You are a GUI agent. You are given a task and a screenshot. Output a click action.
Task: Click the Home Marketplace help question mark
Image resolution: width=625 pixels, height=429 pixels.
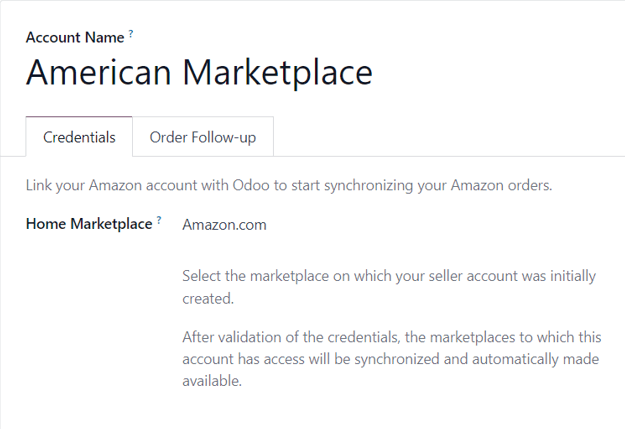point(159,221)
